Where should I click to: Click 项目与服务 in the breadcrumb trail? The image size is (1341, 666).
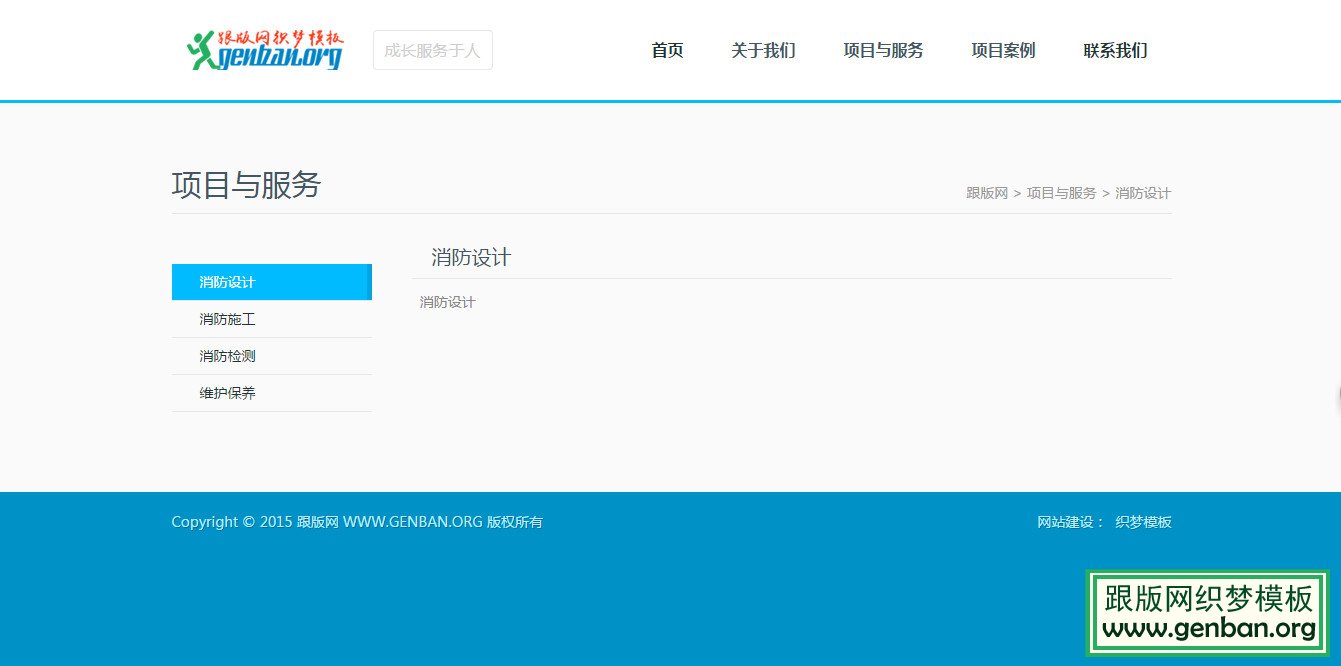pos(1060,193)
